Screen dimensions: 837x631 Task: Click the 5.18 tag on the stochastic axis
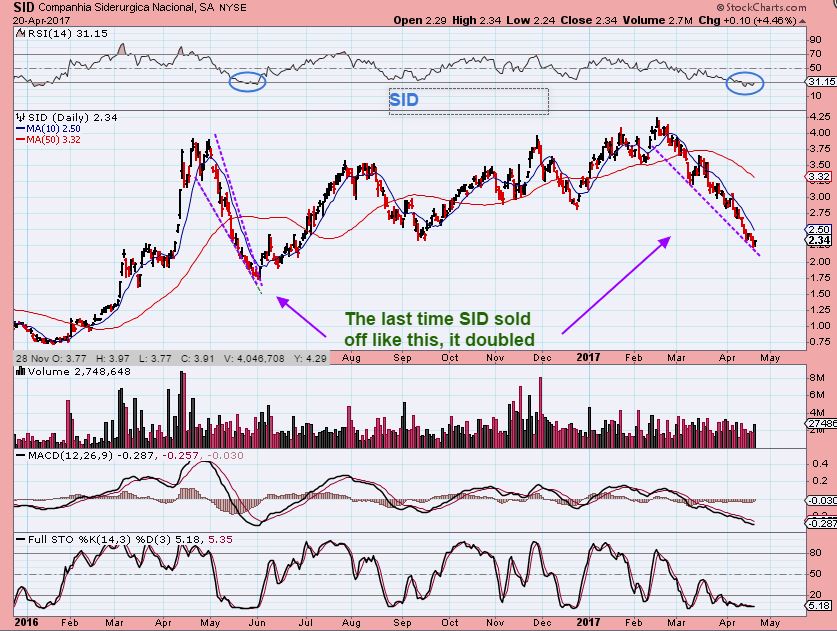819,606
